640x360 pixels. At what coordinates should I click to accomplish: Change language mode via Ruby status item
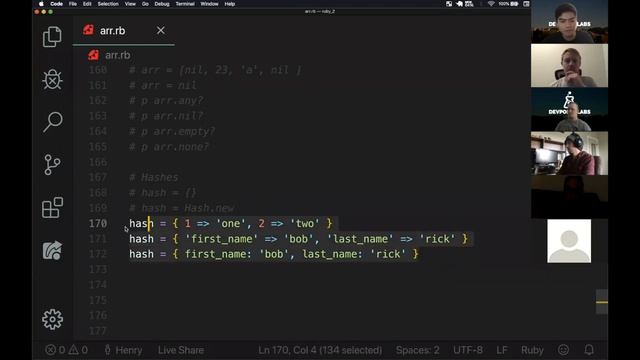(x=532, y=350)
